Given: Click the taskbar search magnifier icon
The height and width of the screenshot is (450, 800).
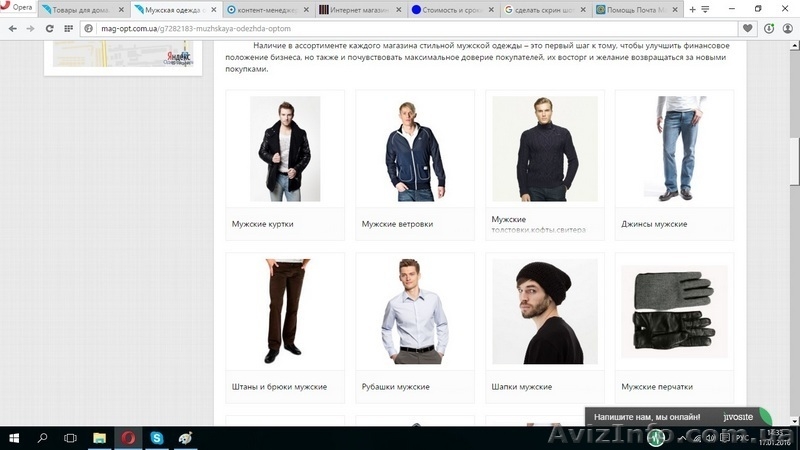Looking at the screenshot, I should coord(43,437).
